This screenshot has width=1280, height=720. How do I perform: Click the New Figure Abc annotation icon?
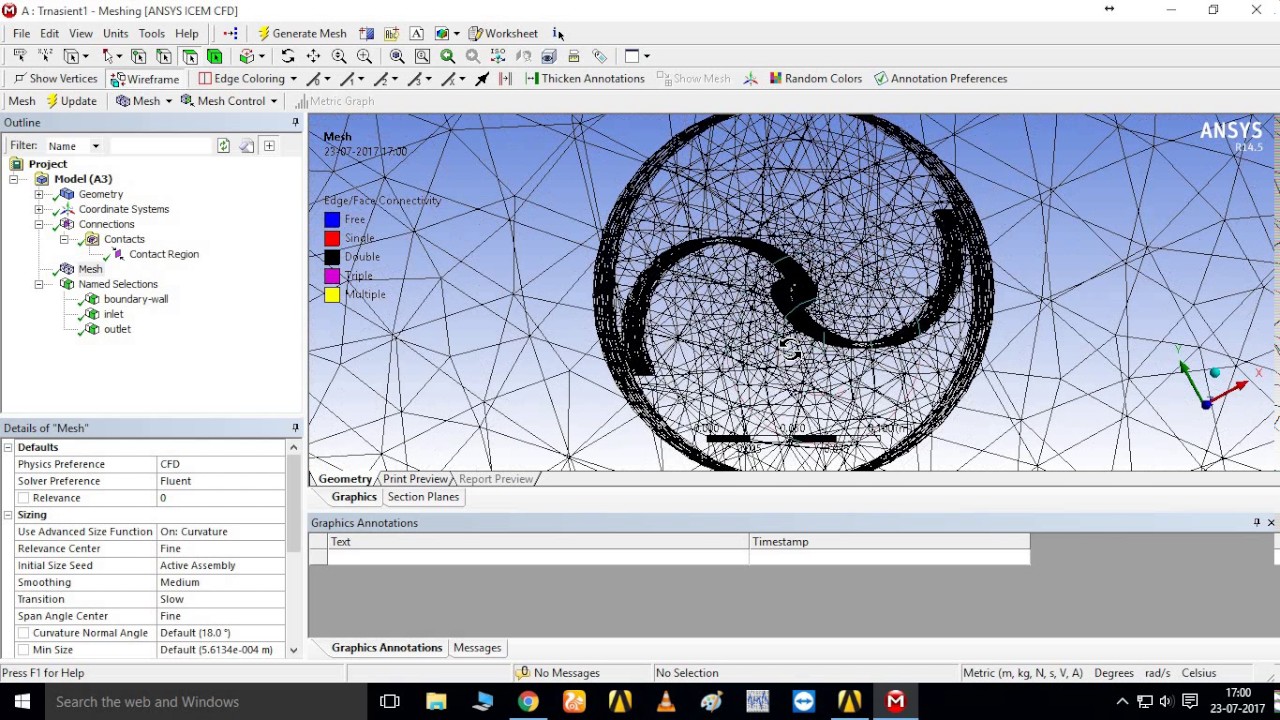click(392, 33)
